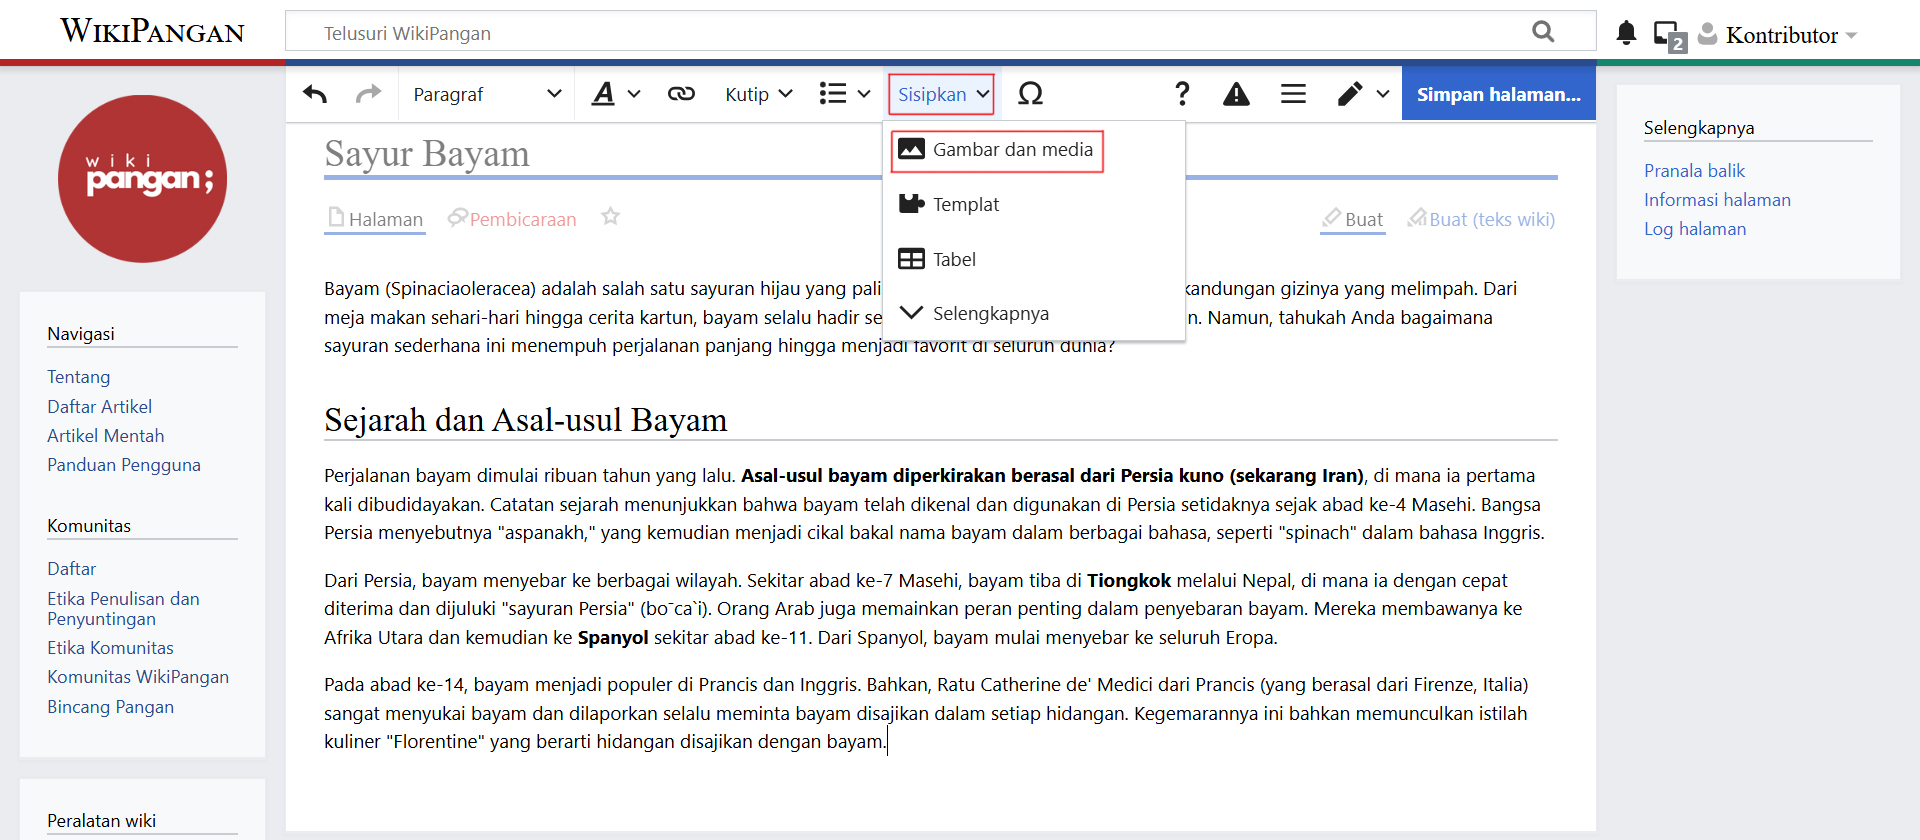1920x840 pixels.
Task: Click the Telusuri WikiPangan search field
Action: [920, 33]
